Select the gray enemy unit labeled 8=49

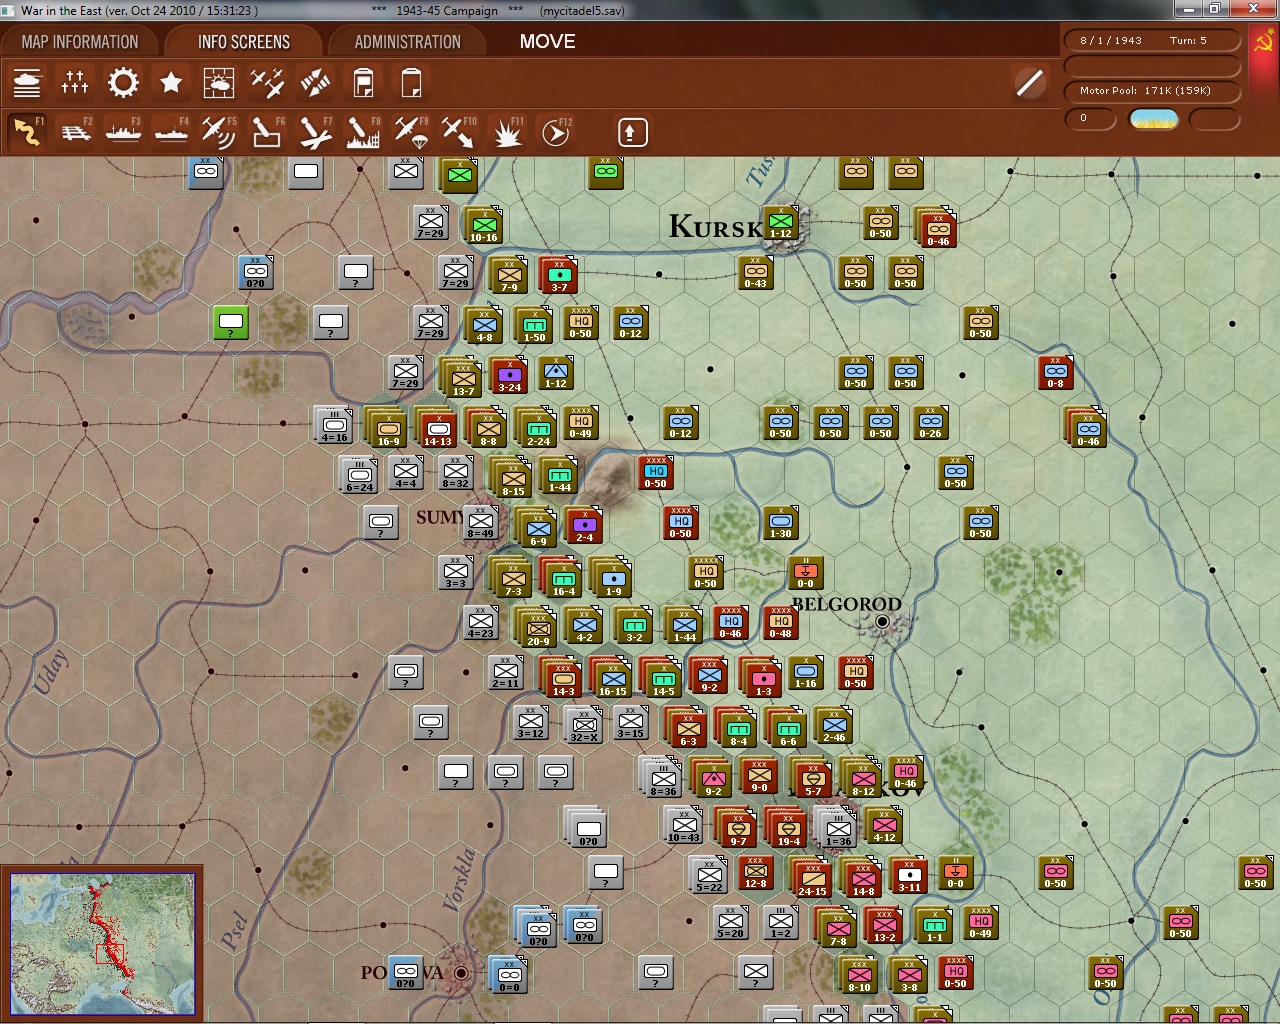coord(480,523)
